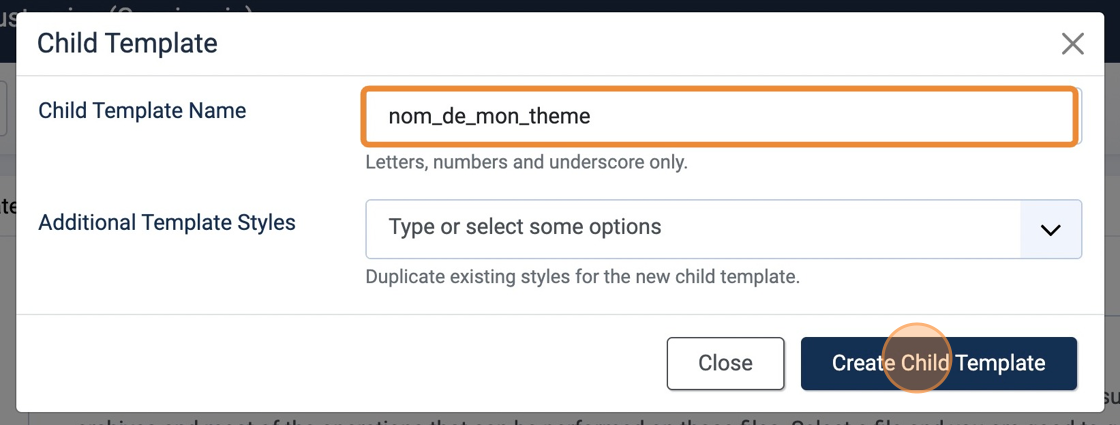This screenshot has height=425, width=1120.
Task: Click empty header space beside the dialog title
Action: (x=600, y=44)
